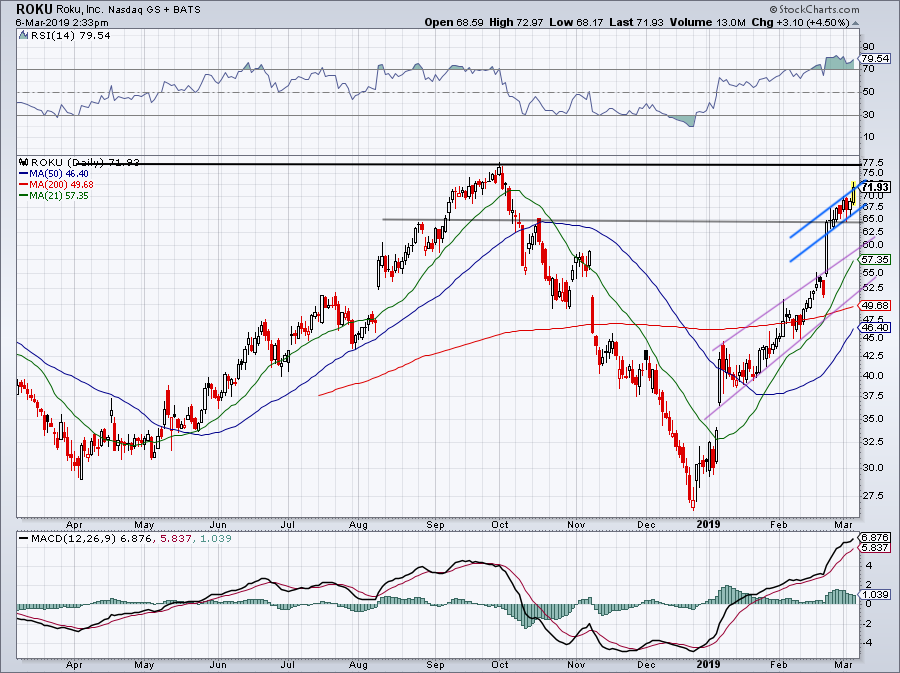The image size is (900, 673).
Task: Click the 77.5 label on the price axis
Action: [x=872, y=162]
